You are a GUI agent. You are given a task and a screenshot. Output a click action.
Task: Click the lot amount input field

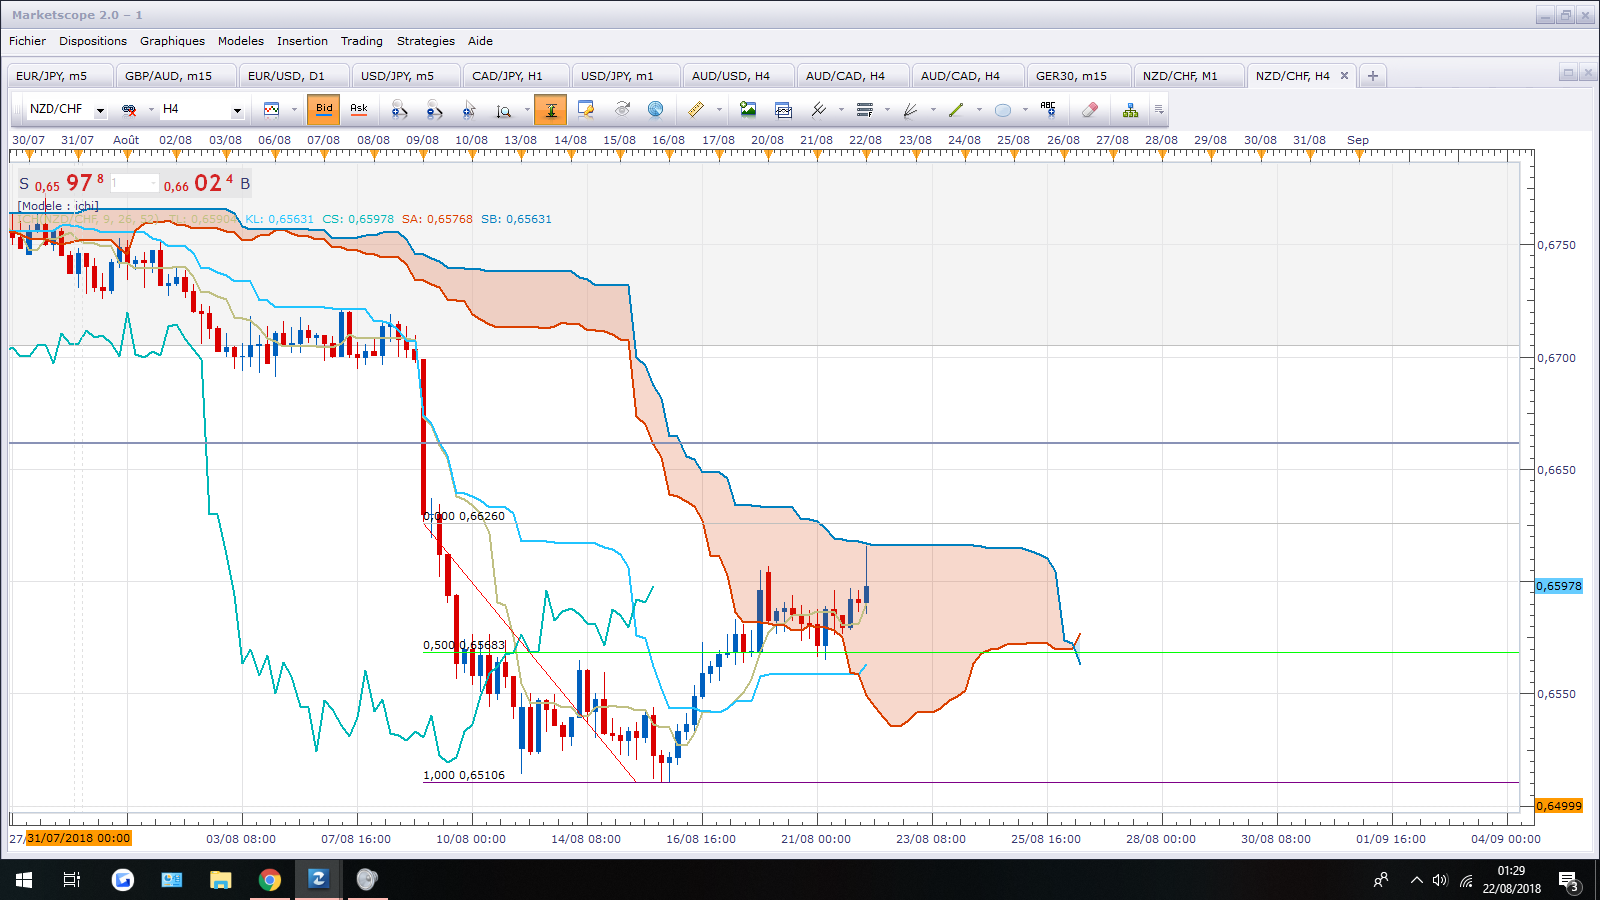tap(134, 183)
